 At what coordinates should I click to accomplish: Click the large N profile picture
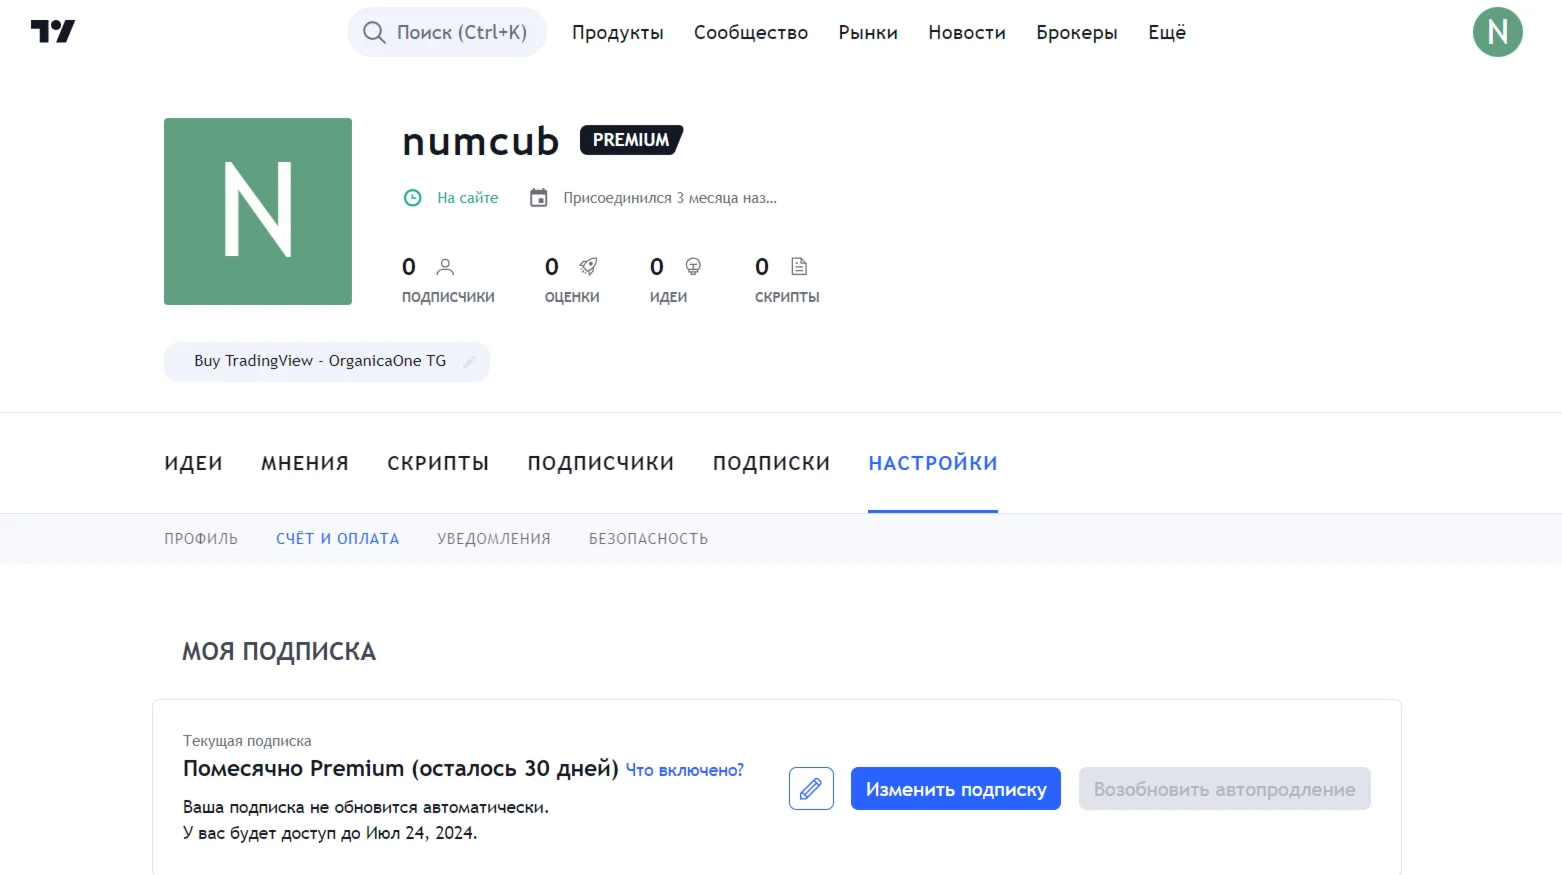click(x=258, y=211)
